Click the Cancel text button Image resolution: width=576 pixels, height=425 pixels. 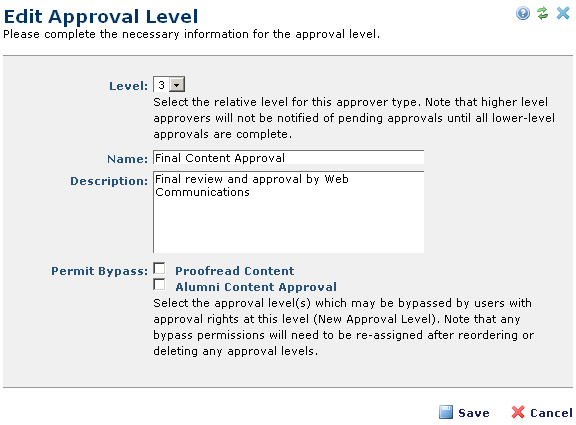point(551,413)
